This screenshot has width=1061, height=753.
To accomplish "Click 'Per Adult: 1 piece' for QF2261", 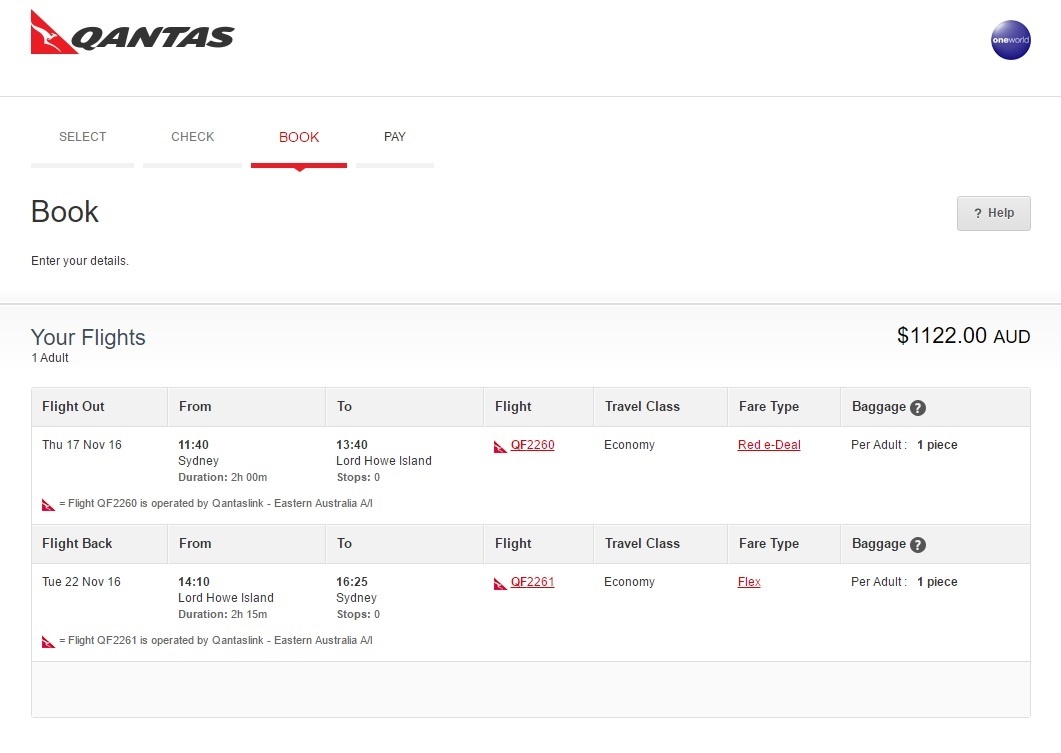I will pyautogui.click(x=904, y=581).
